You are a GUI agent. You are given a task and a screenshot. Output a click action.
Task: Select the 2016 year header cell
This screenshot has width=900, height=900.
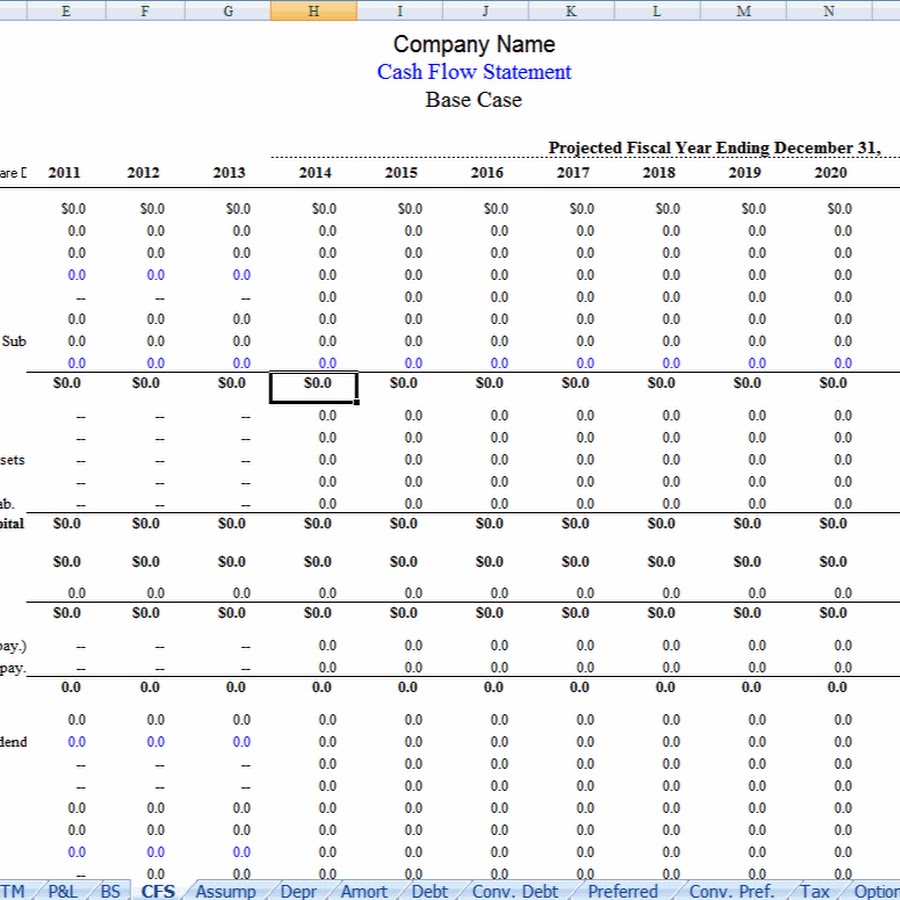tap(487, 172)
